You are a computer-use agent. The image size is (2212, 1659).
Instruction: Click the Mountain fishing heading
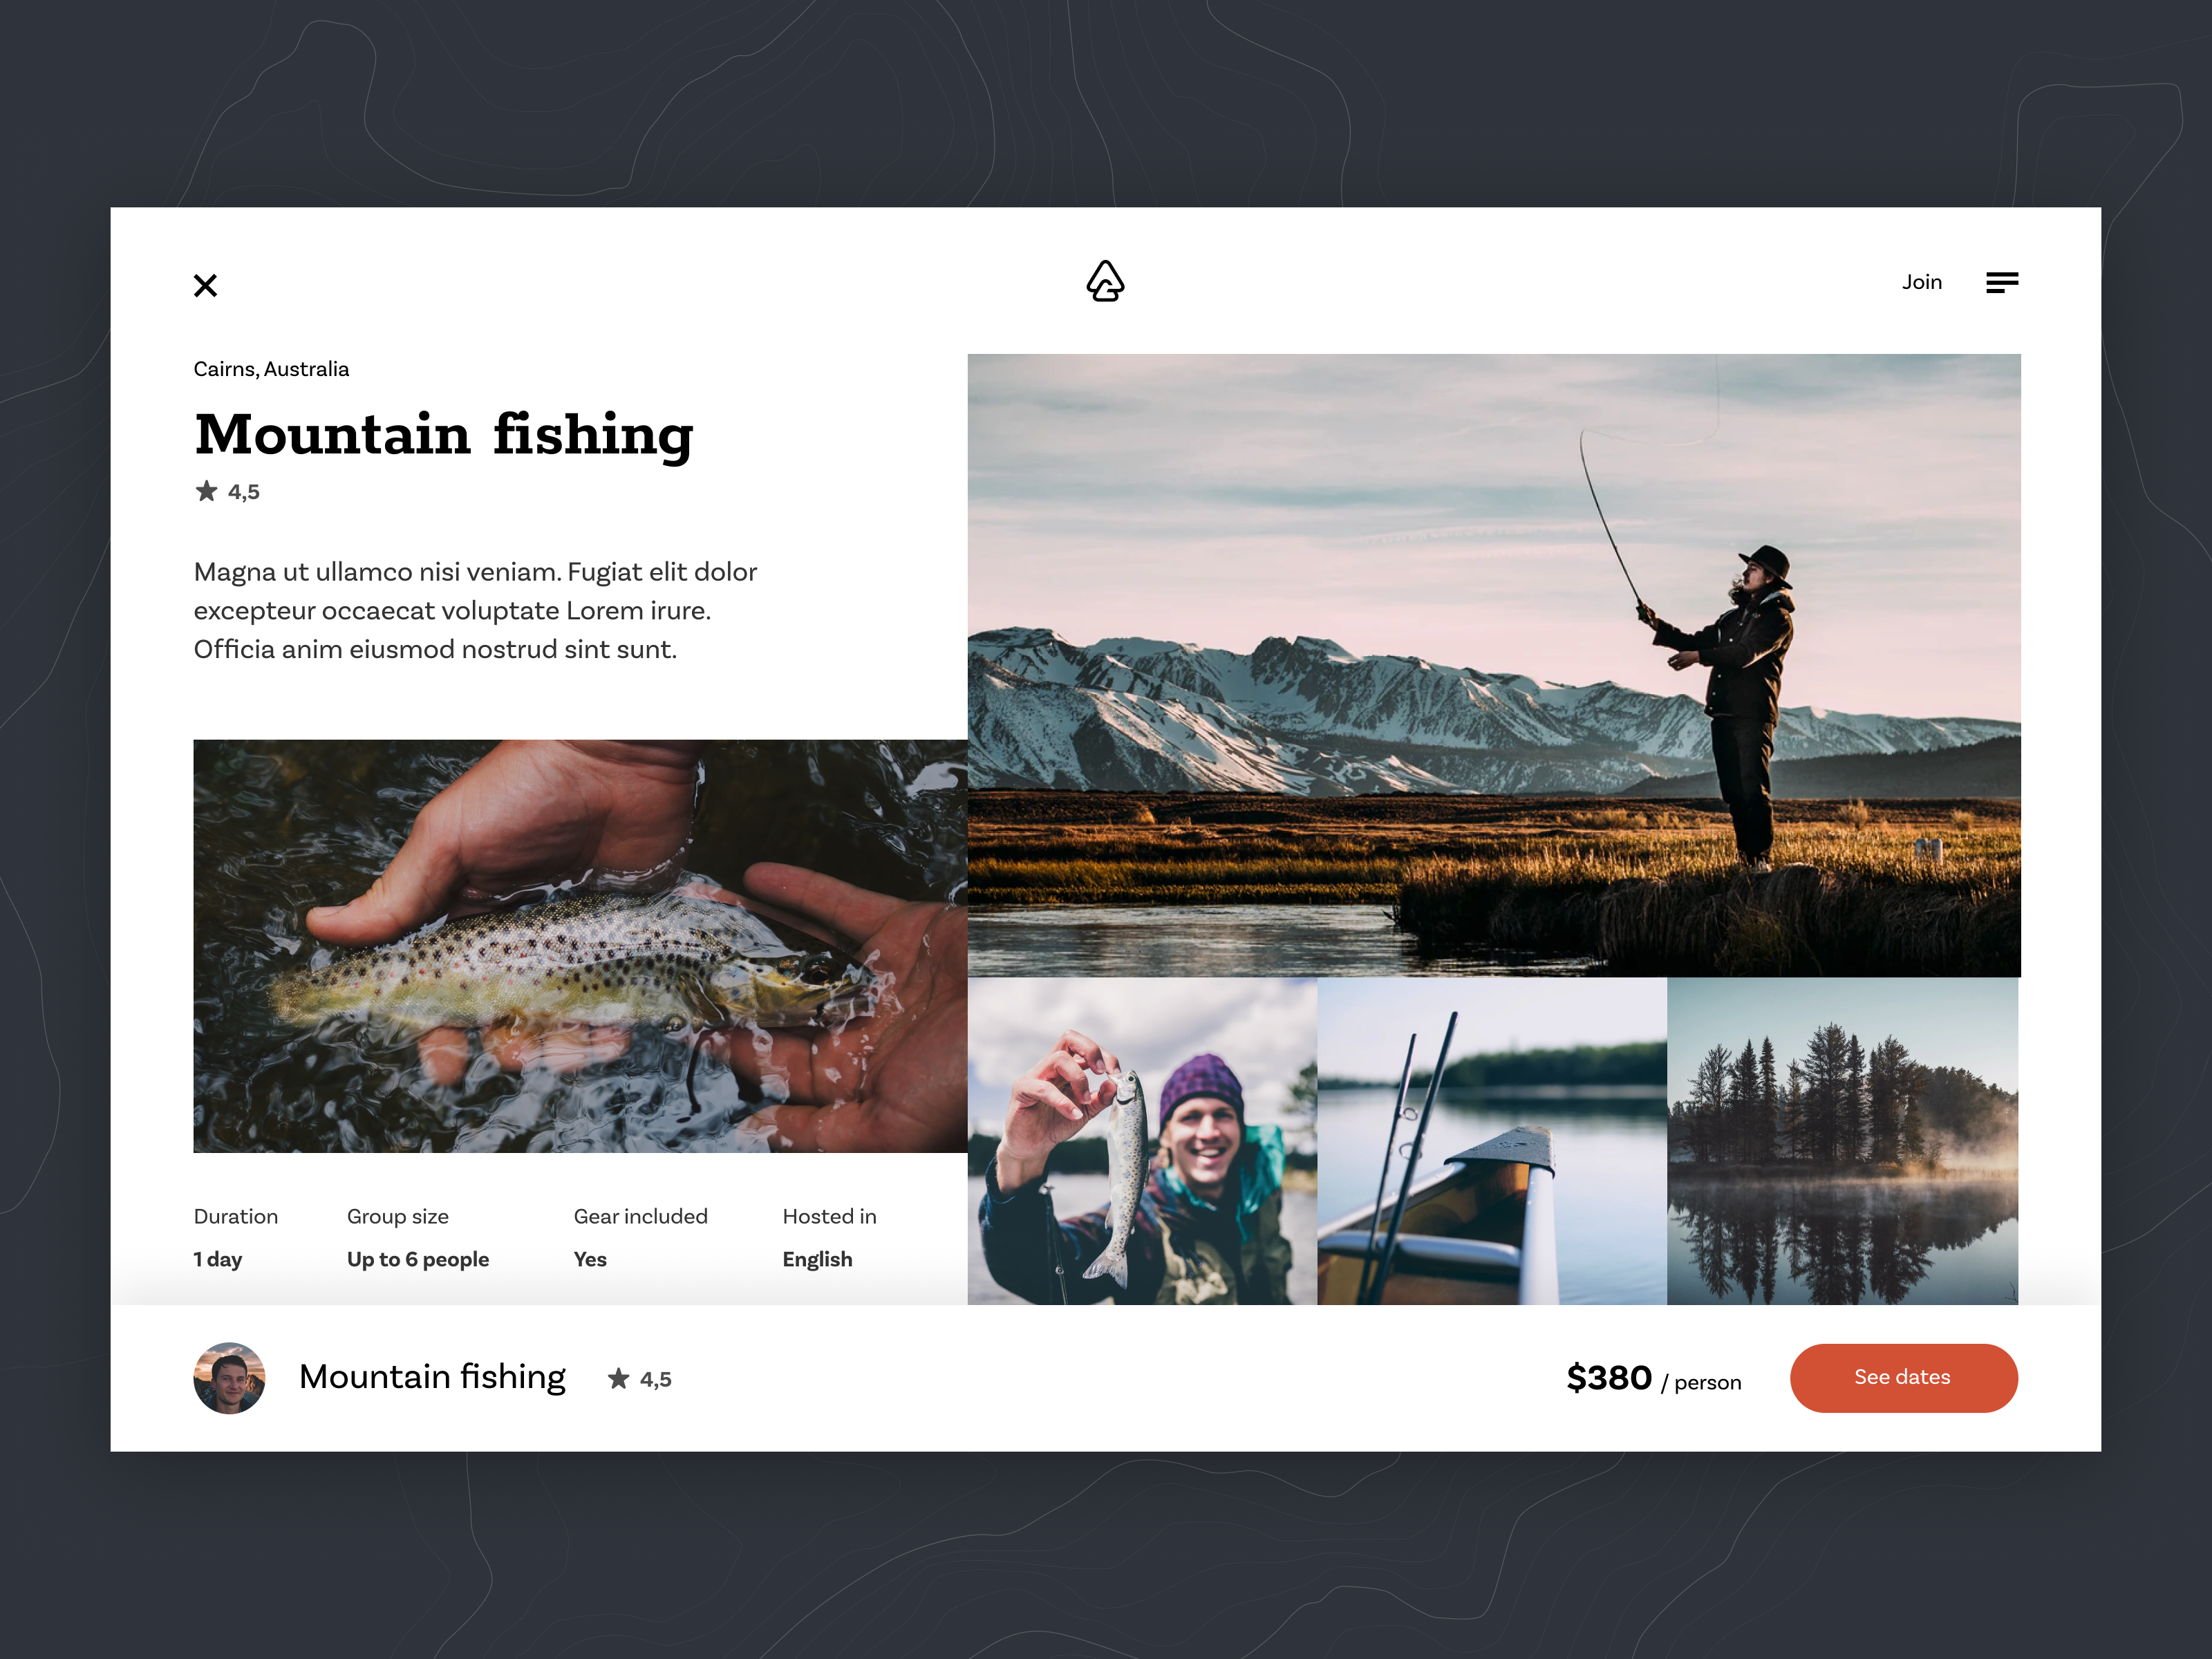pyautogui.click(x=444, y=436)
